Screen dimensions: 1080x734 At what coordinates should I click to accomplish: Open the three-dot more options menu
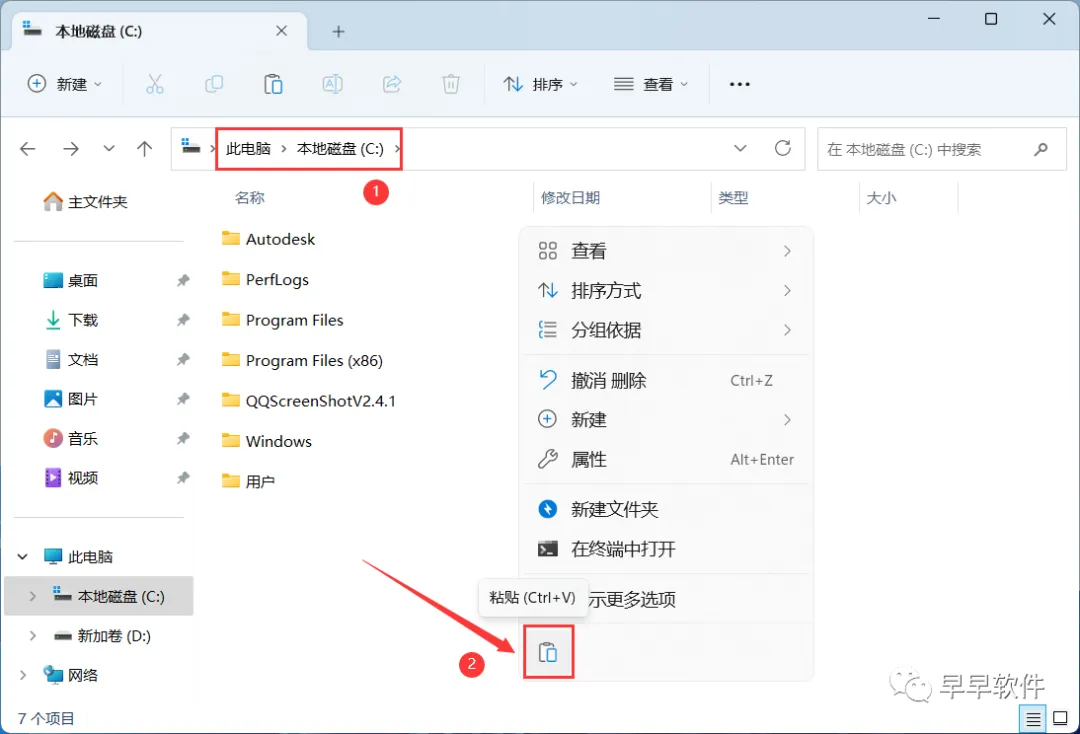[739, 84]
